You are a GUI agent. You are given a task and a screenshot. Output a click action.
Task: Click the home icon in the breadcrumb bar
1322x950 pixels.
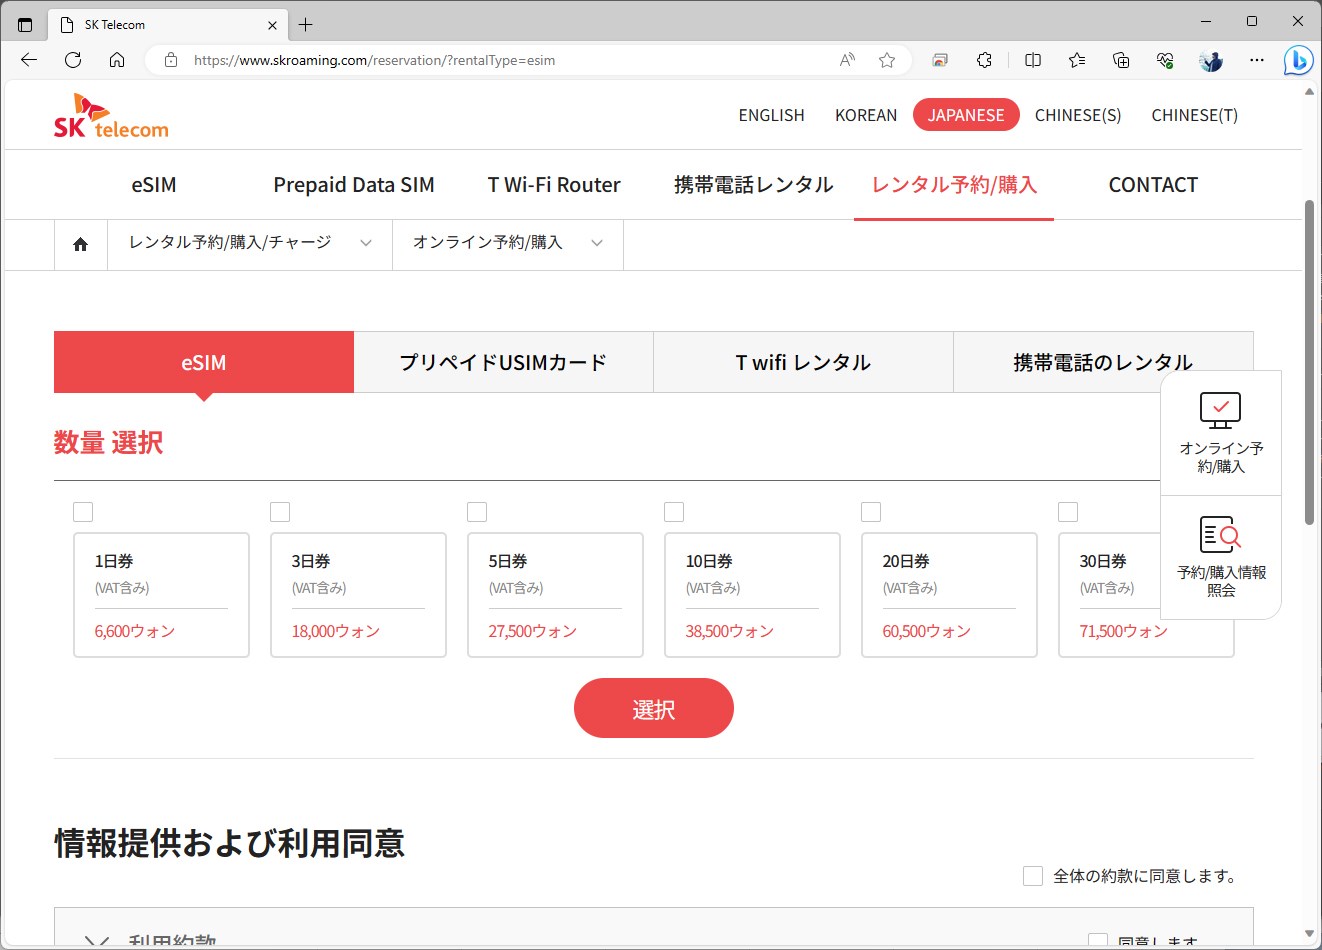tap(80, 244)
